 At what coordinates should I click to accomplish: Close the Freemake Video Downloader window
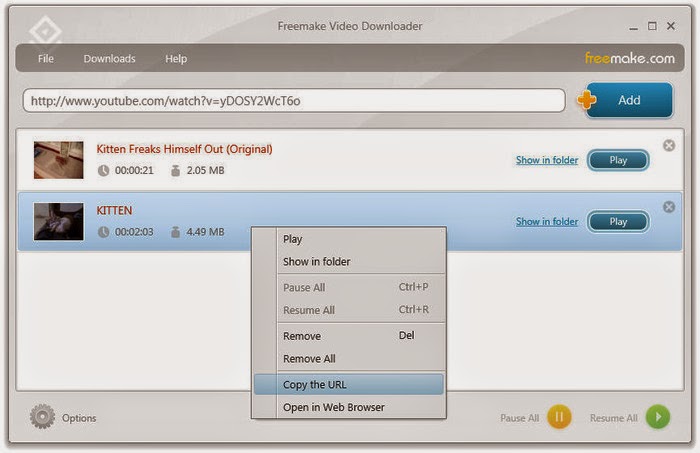(x=671, y=26)
